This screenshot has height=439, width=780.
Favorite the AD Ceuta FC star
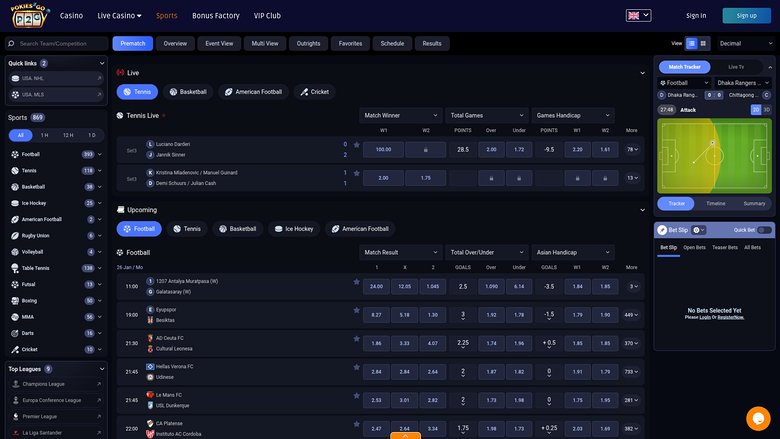point(357,339)
